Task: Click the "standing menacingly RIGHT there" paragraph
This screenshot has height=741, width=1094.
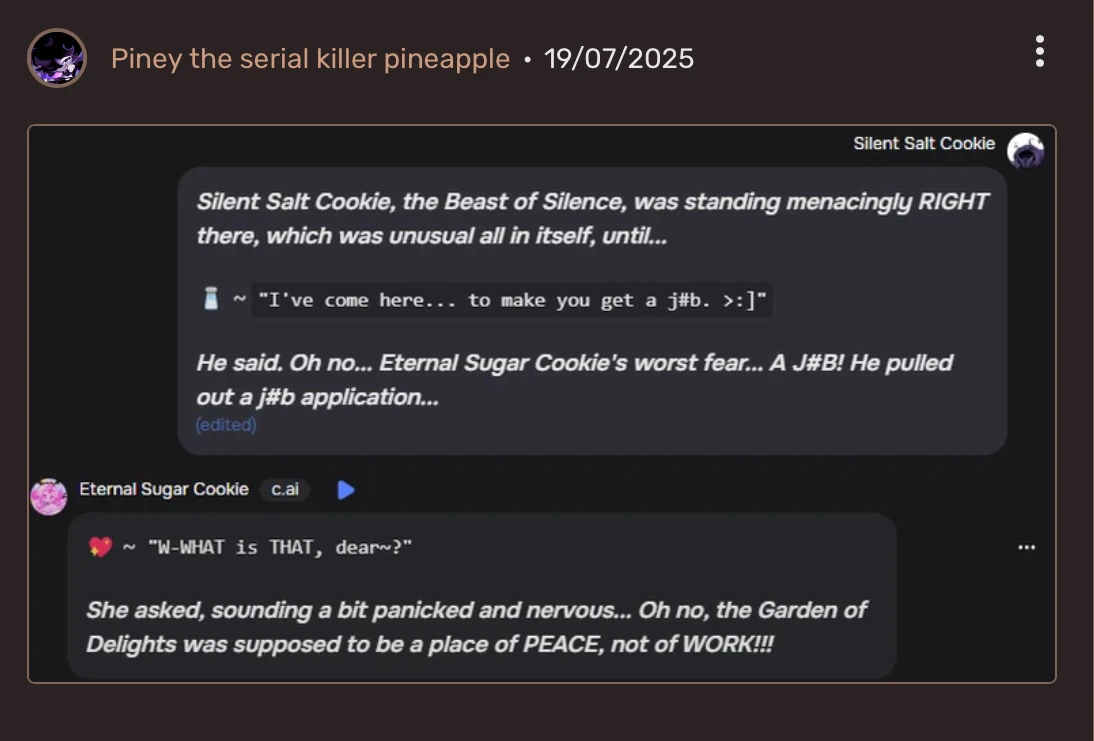Action: tap(591, 219)
